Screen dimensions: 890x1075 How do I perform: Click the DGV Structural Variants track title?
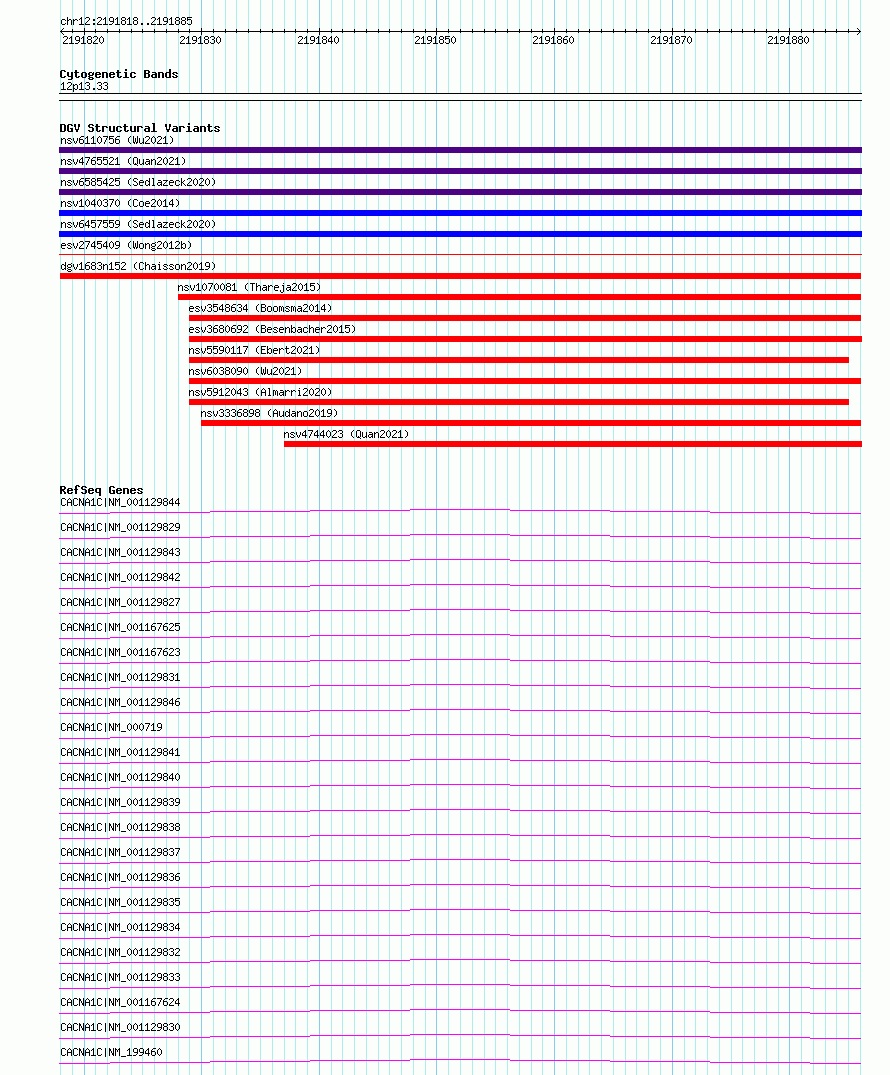tap(140, 128)
